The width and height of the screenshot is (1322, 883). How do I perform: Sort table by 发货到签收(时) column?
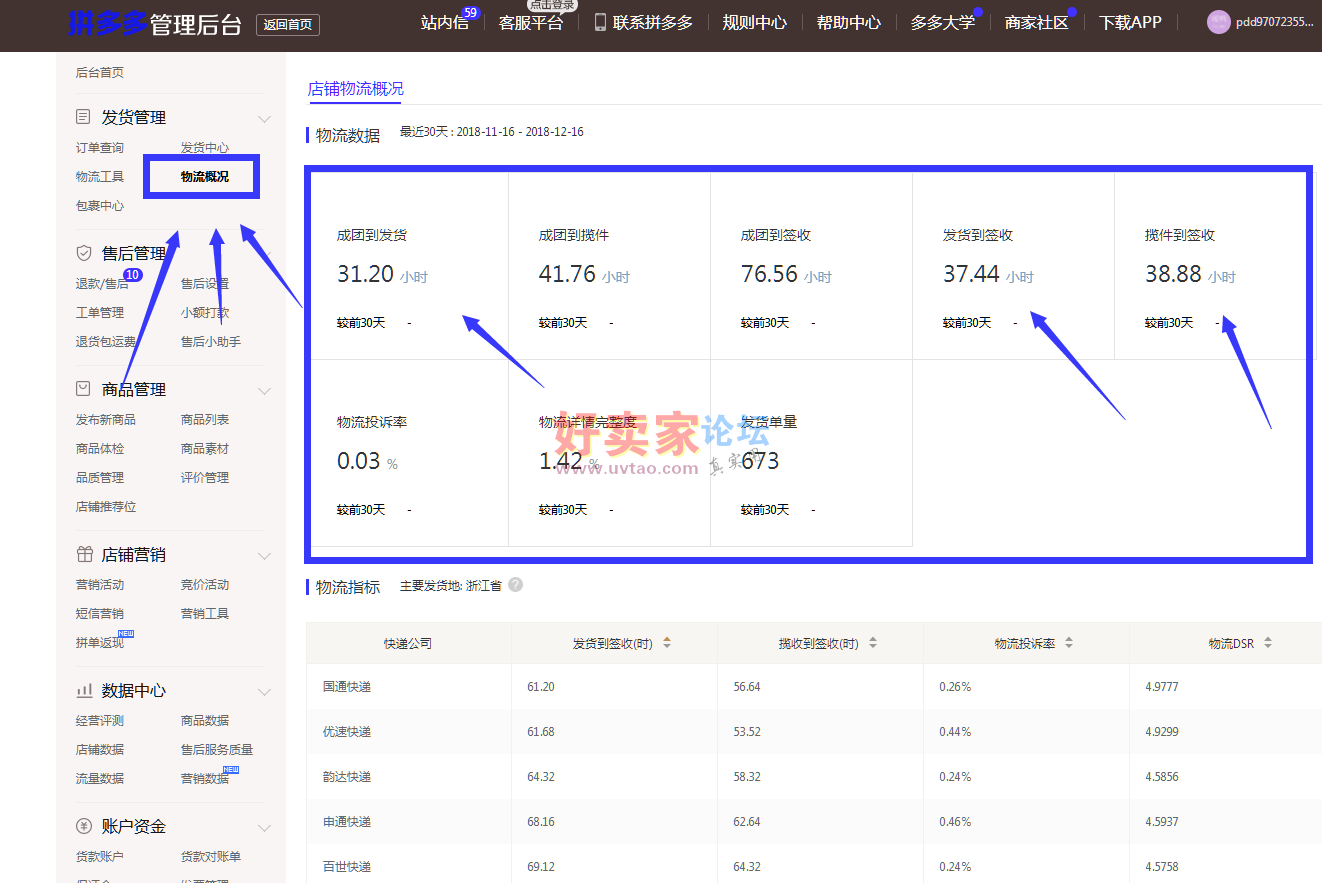[667, 643]
